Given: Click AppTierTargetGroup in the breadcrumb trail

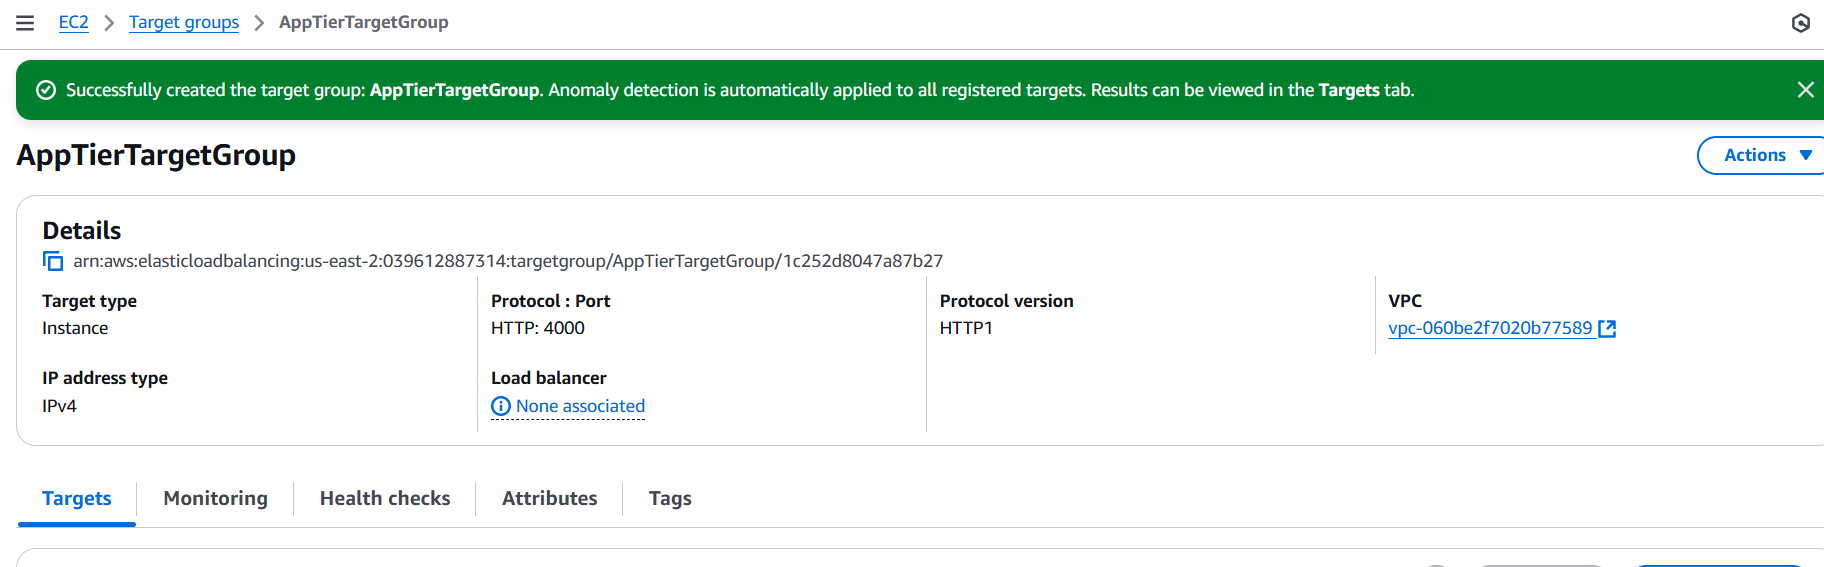Looking at the screenshot, I should (363, 22).
